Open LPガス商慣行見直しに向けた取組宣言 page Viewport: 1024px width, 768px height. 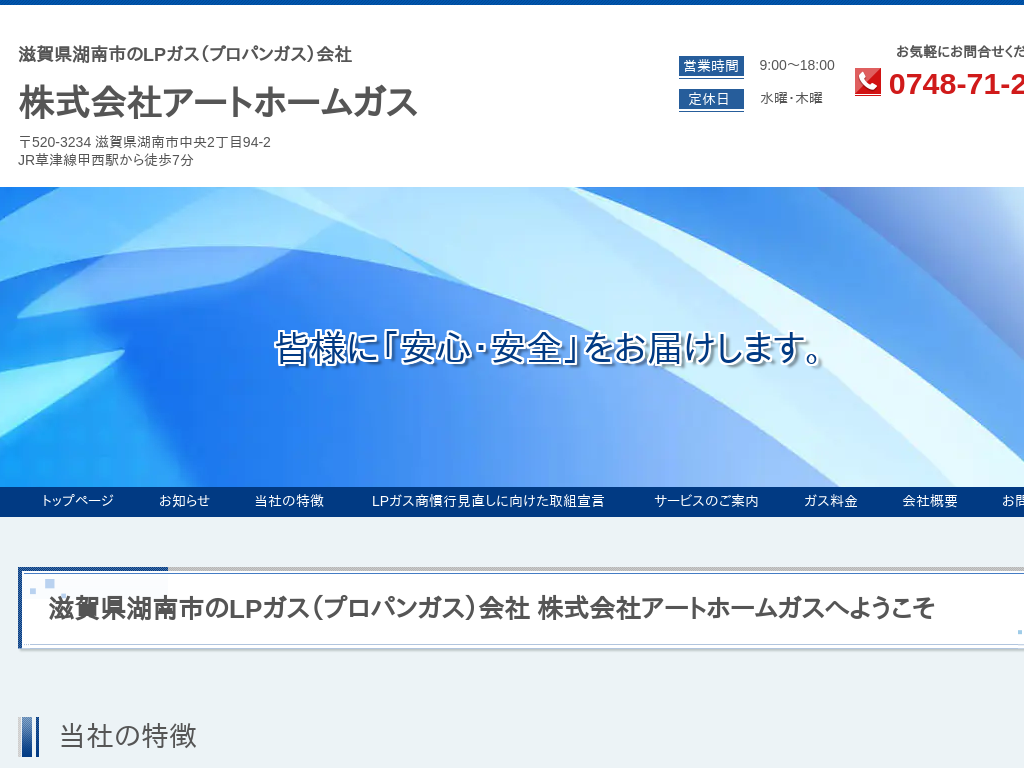click(x=488, y=501)
